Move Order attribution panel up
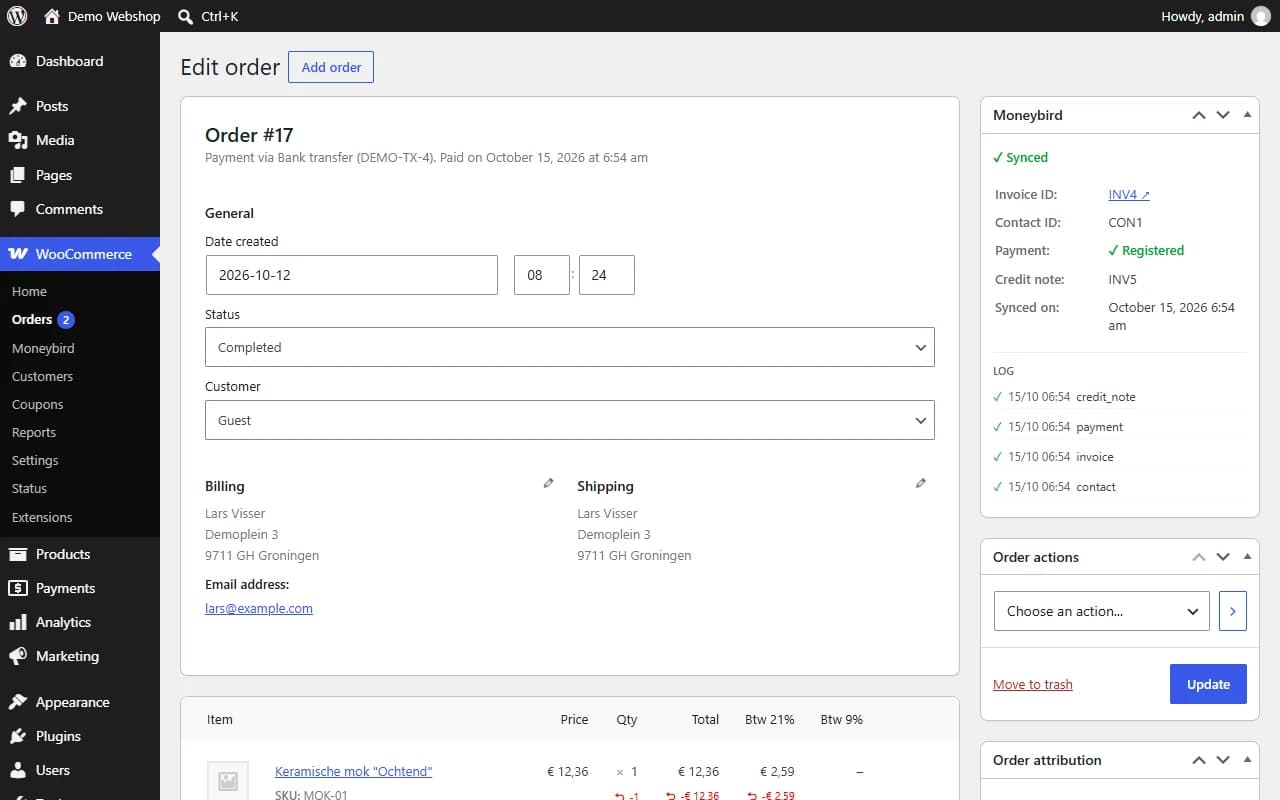 pos(1199,760)
